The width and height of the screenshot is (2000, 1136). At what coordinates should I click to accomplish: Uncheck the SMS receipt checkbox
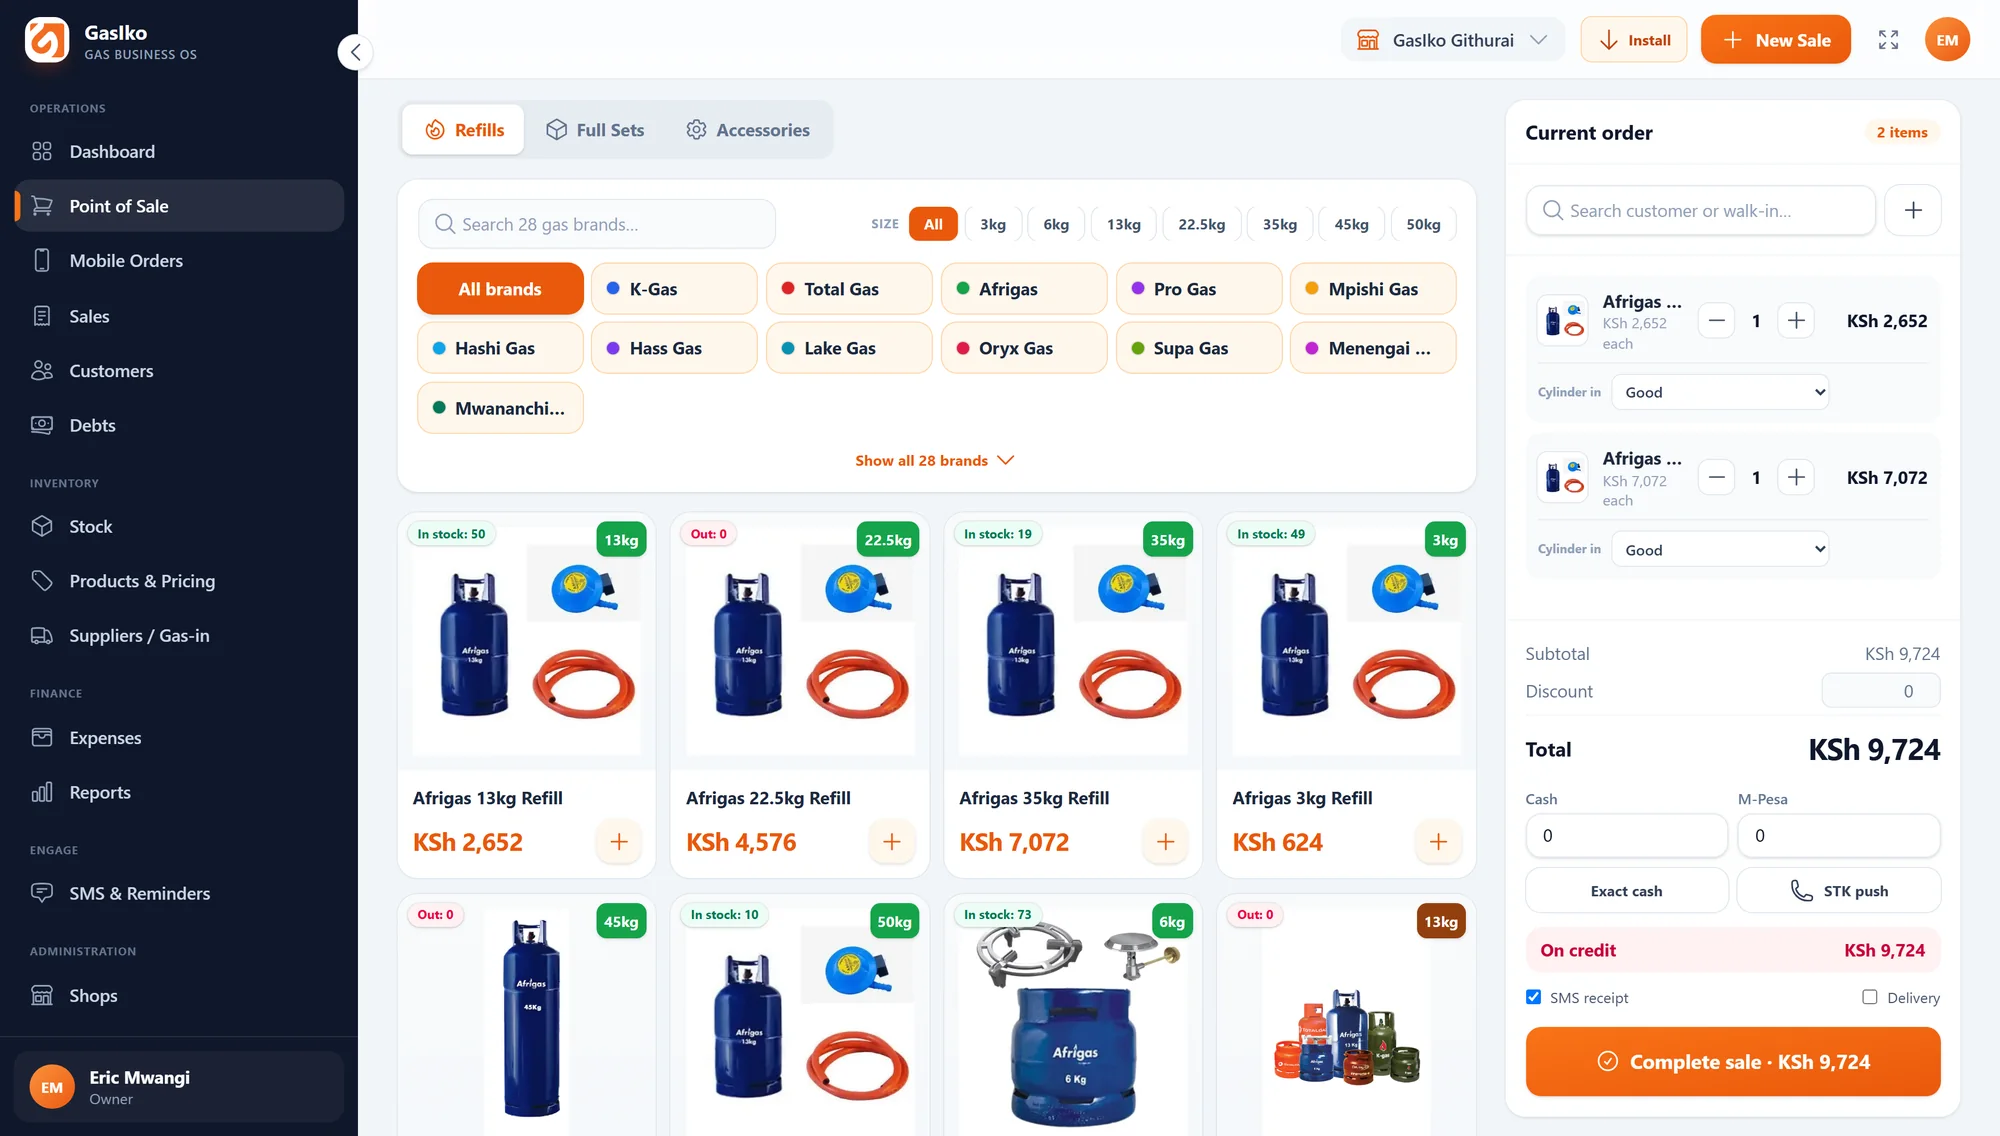1534,997
